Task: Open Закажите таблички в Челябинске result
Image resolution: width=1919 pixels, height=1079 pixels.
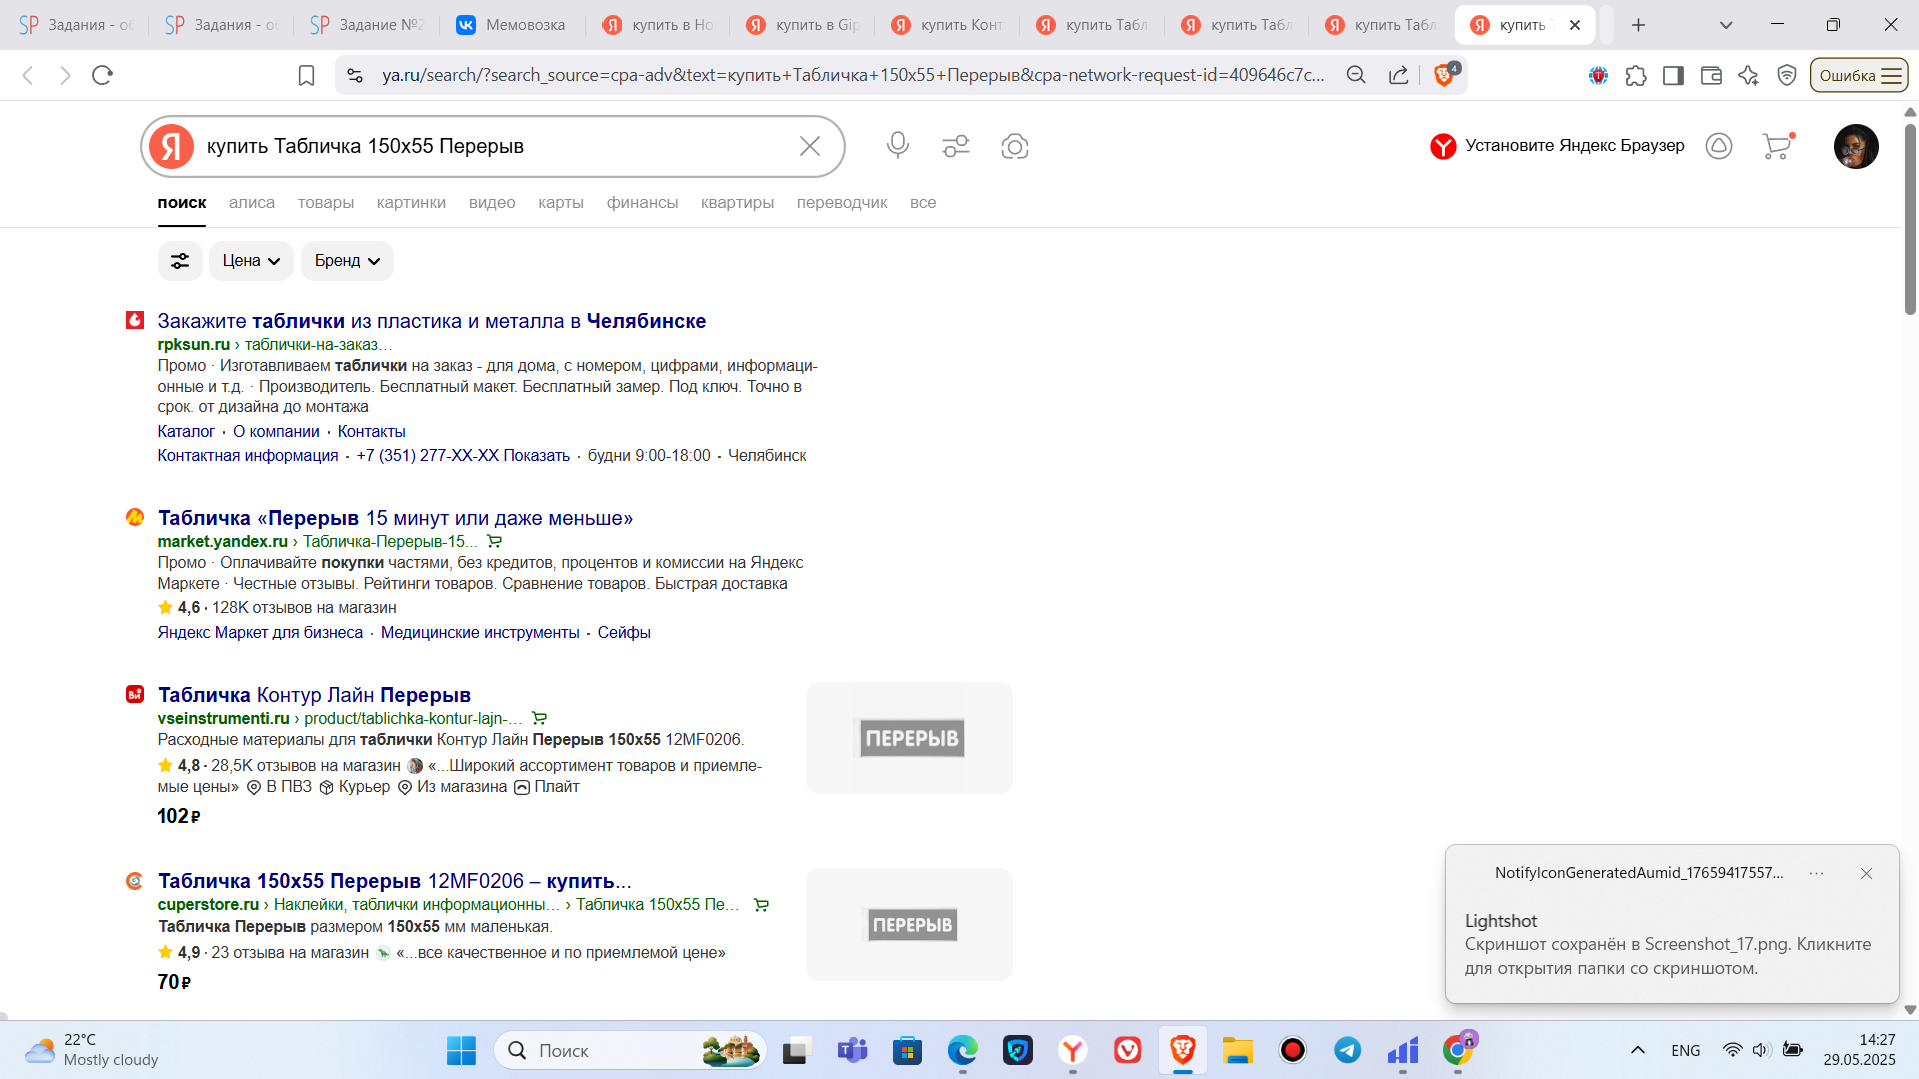Action: (x=432, y=321)
